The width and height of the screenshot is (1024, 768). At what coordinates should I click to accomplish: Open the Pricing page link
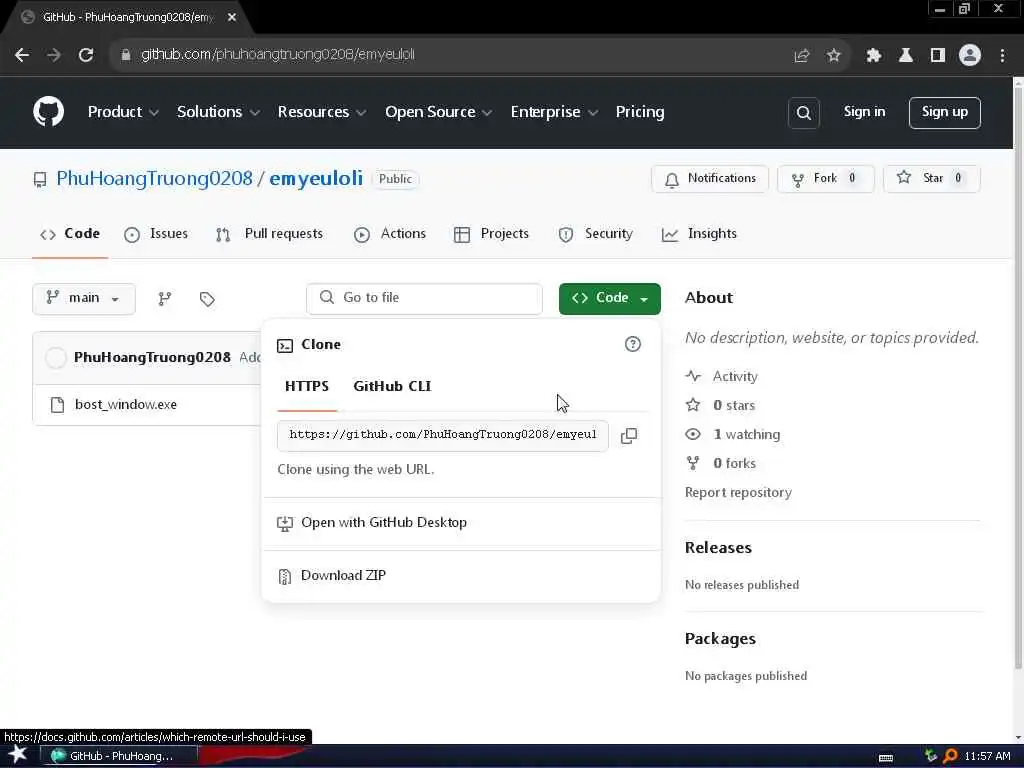[639, 112]
